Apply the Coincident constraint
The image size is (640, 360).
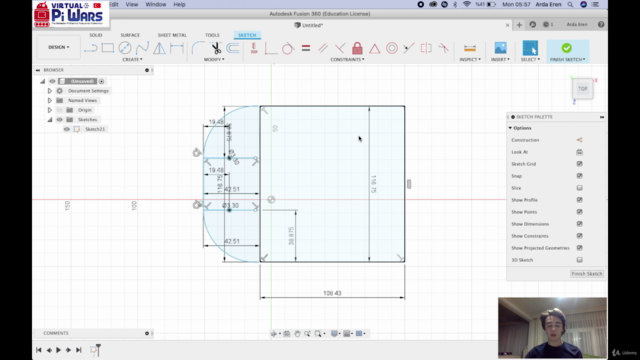(x=271, y=48)
